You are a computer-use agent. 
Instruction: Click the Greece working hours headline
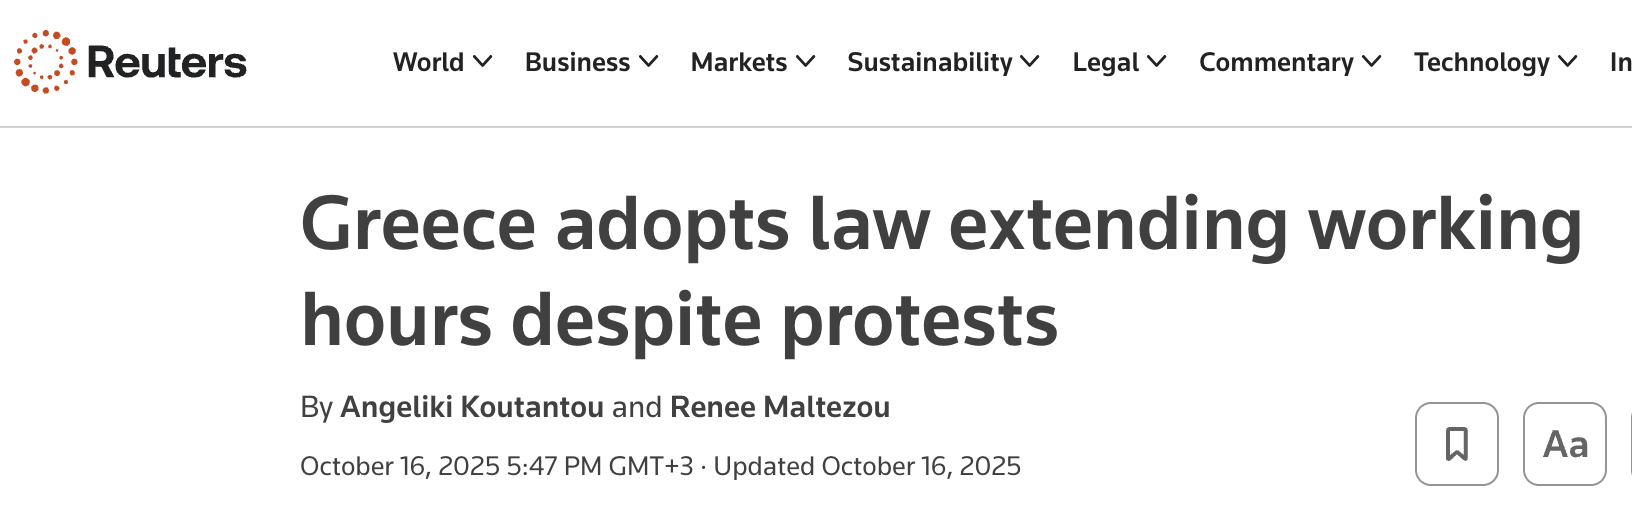click(x=940, y=272)
